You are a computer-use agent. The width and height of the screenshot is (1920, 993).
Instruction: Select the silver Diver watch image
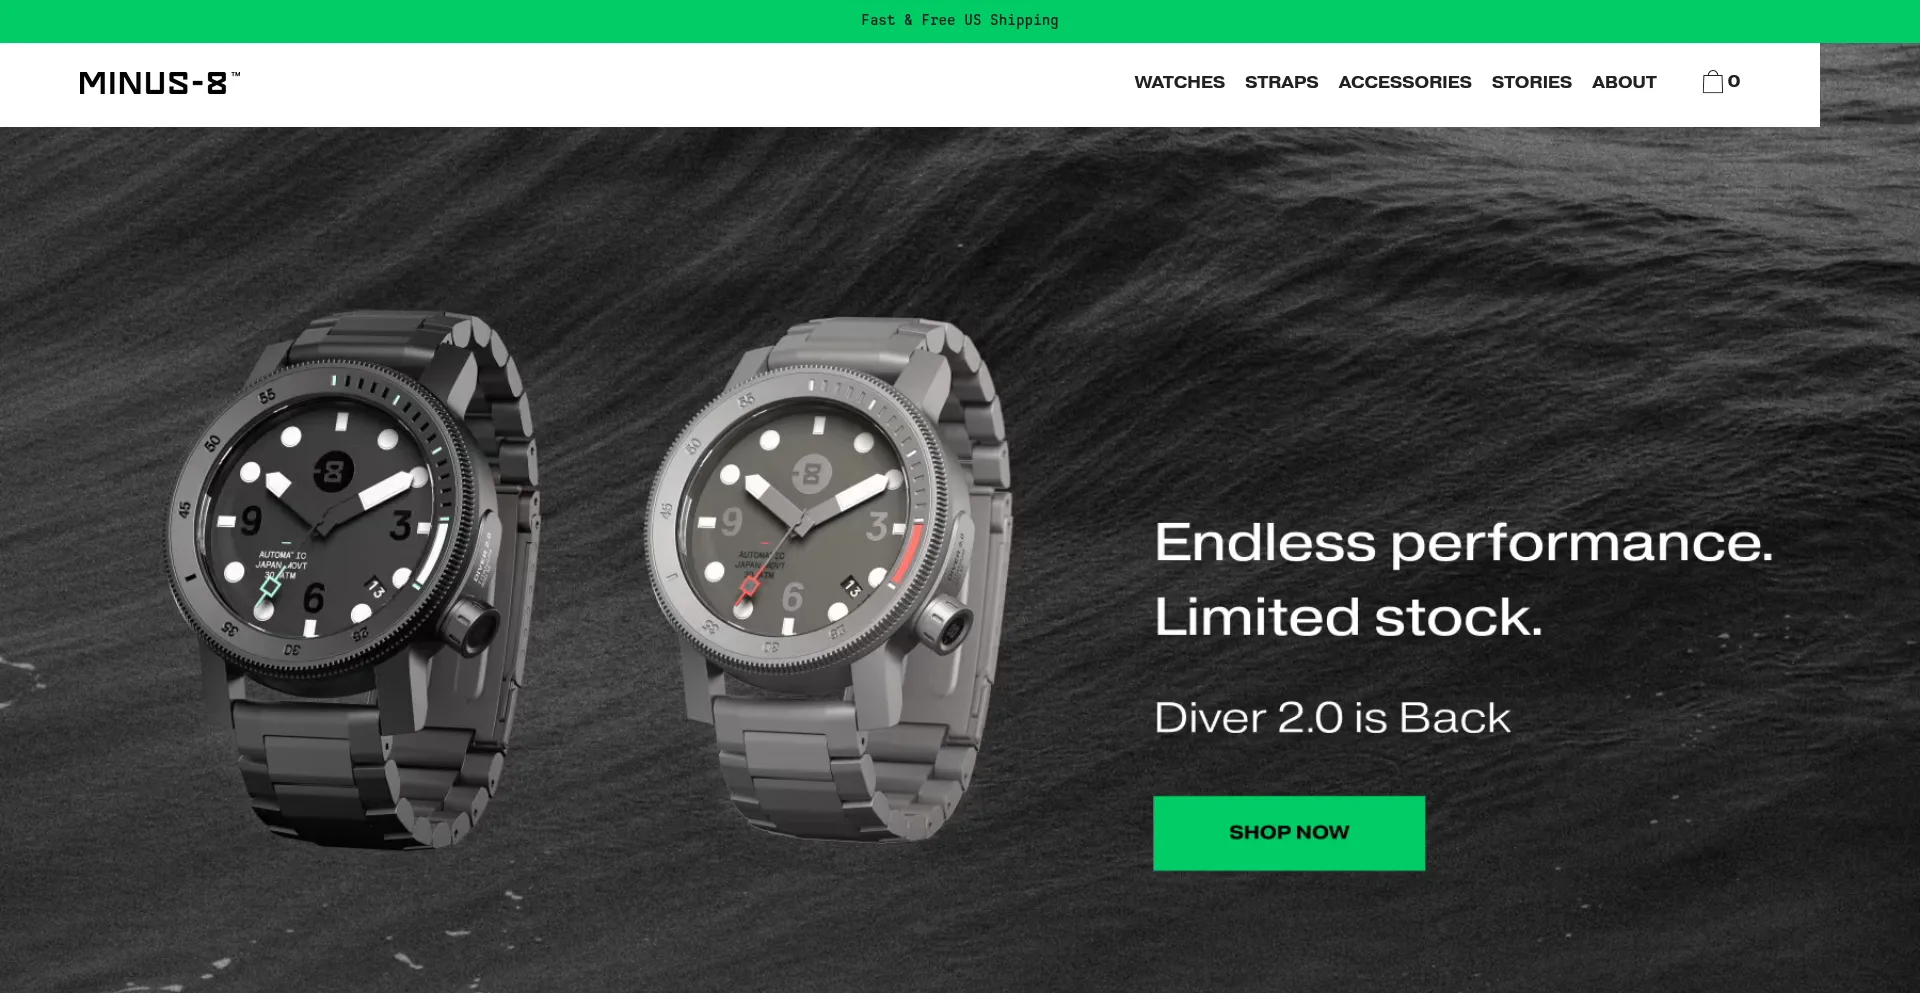(x=830, y=580)
